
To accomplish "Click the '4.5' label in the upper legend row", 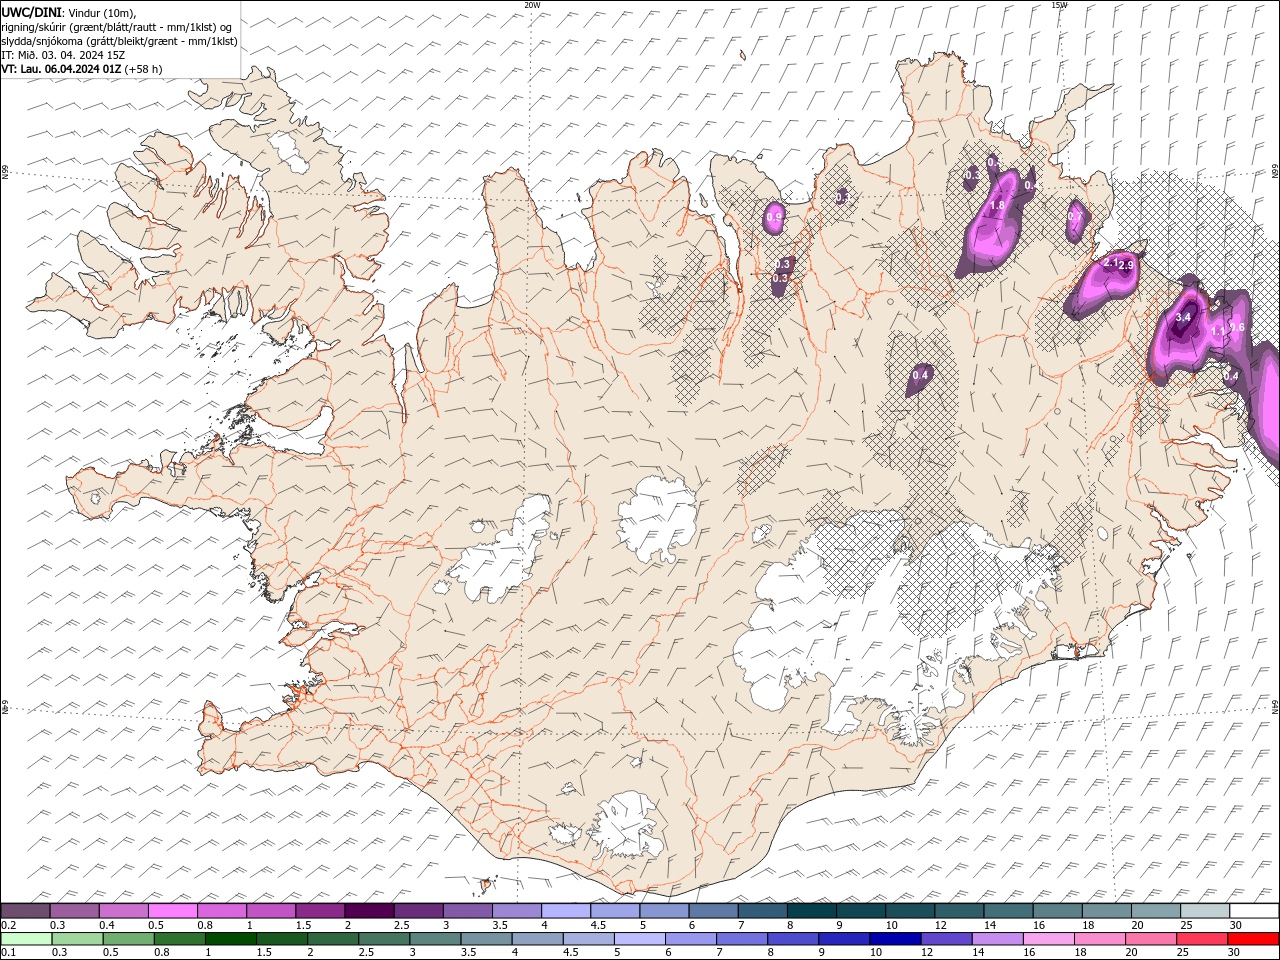I will tap(598, 925).
